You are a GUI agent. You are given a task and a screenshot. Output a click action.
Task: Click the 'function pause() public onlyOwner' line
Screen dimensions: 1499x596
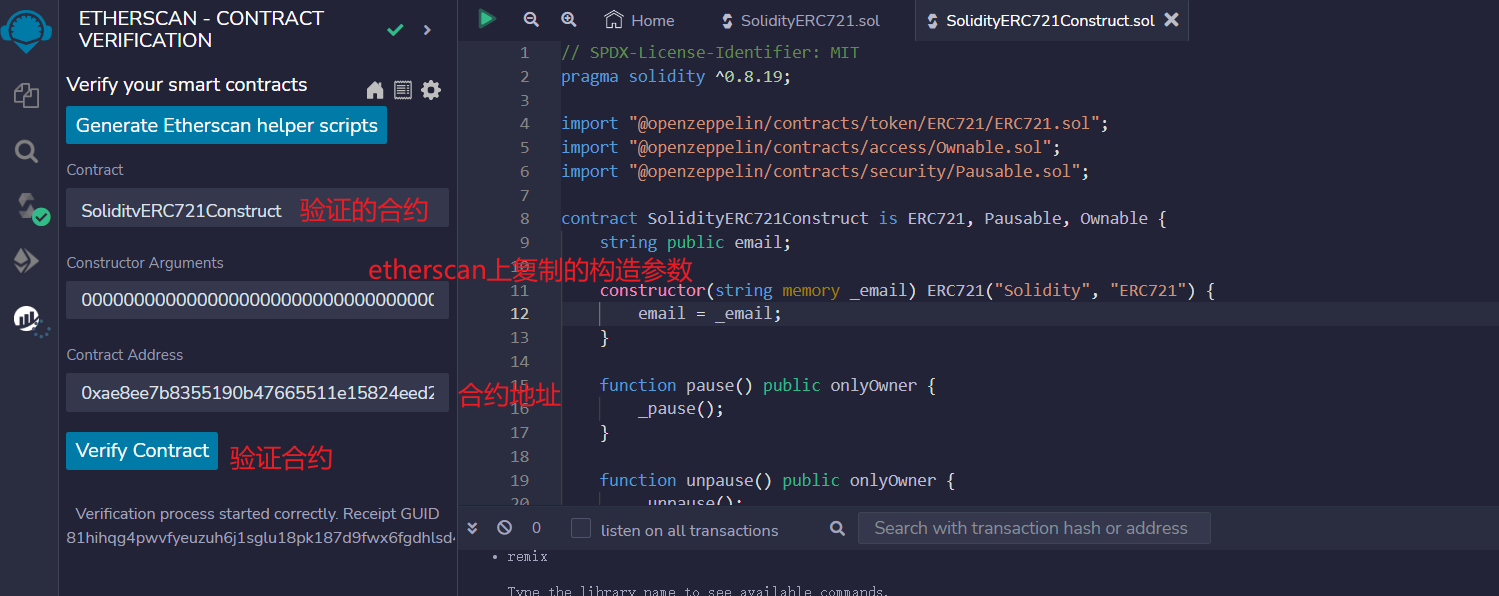click(767, 385)
